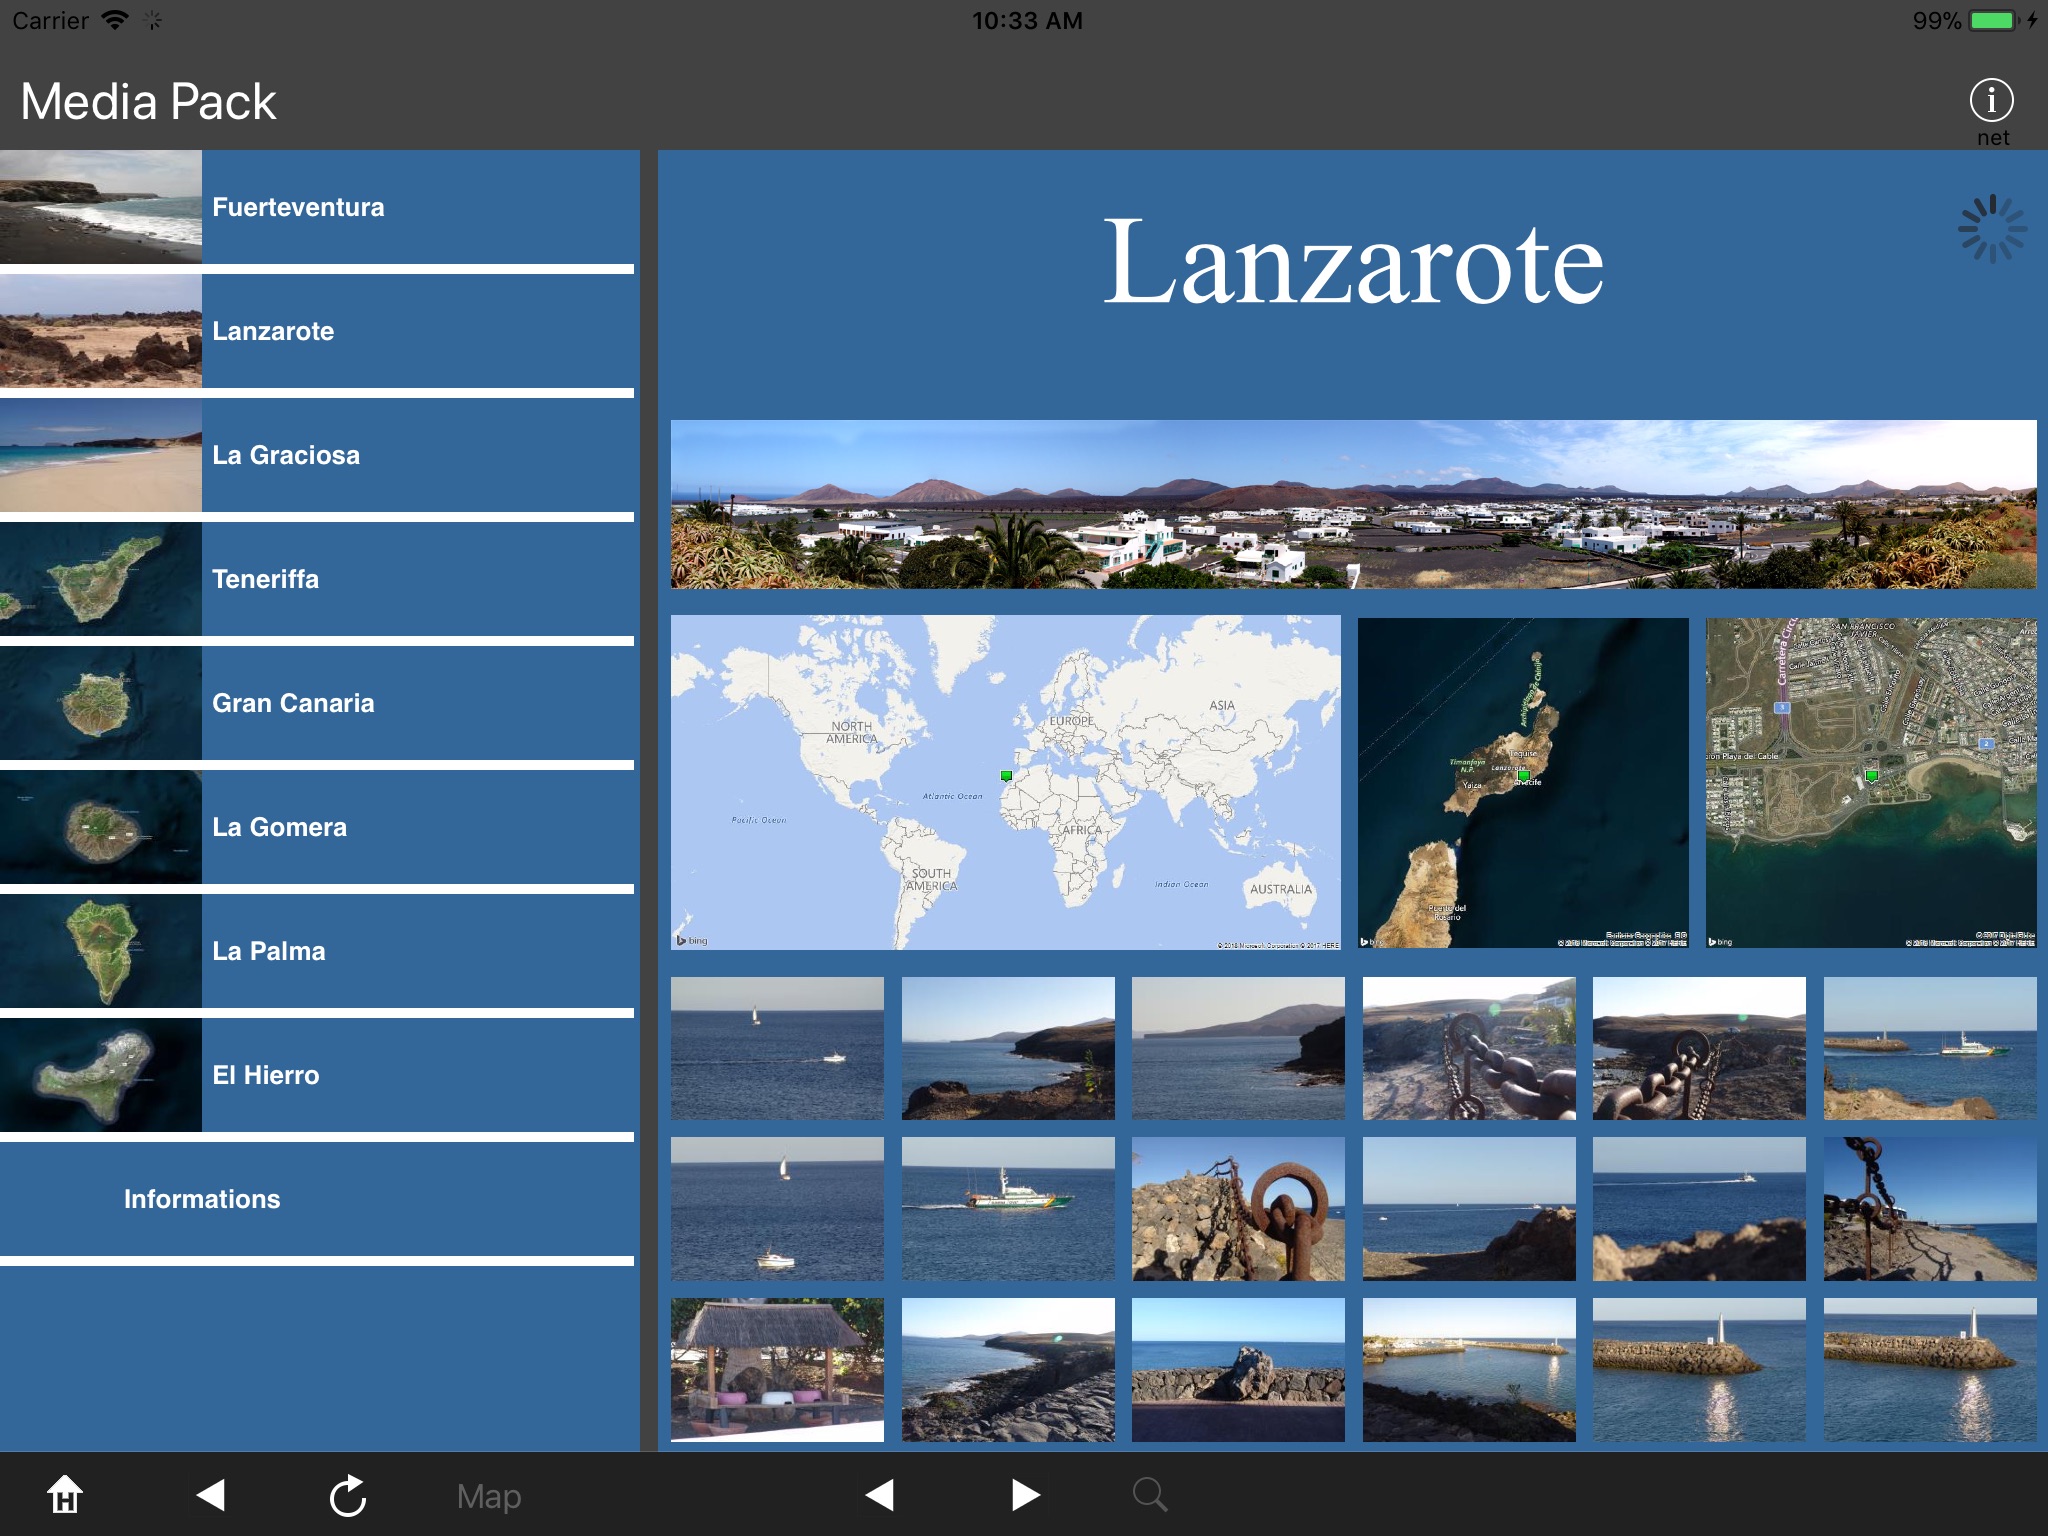Click La Palma island thumbnail image

click(x=100, y=951)
